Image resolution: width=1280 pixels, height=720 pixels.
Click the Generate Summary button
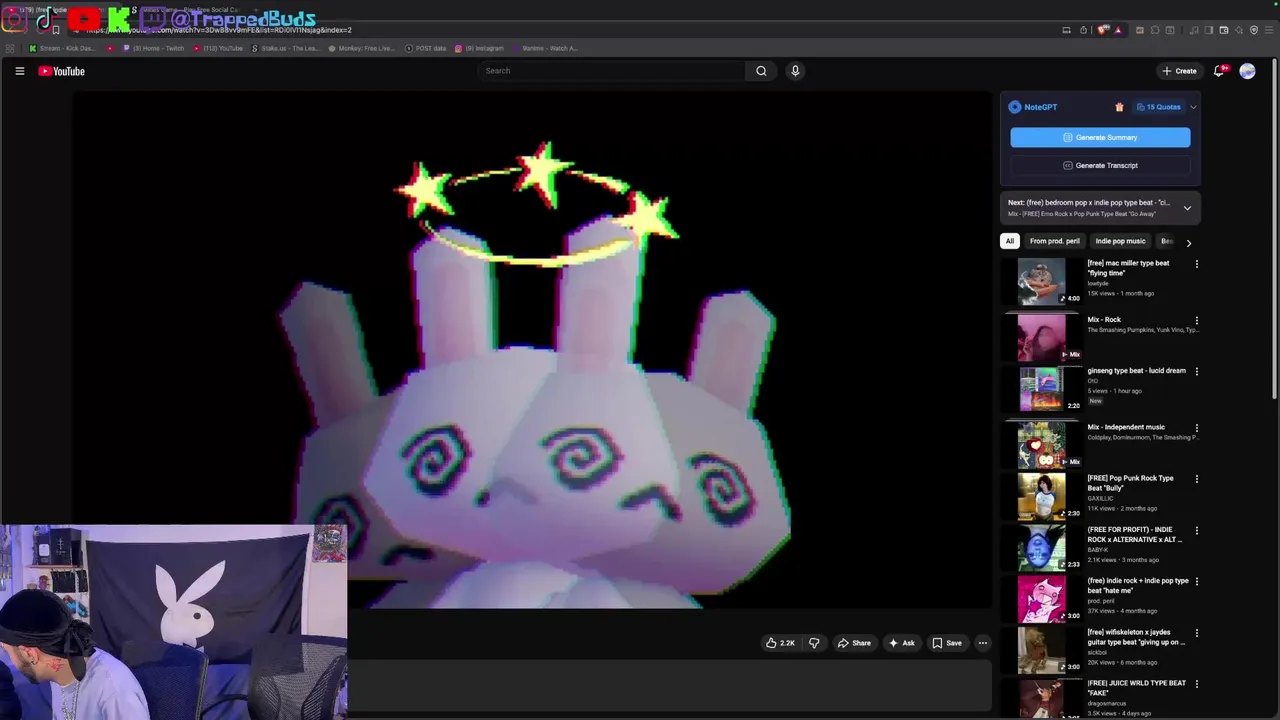click(x=1100, y=137)
